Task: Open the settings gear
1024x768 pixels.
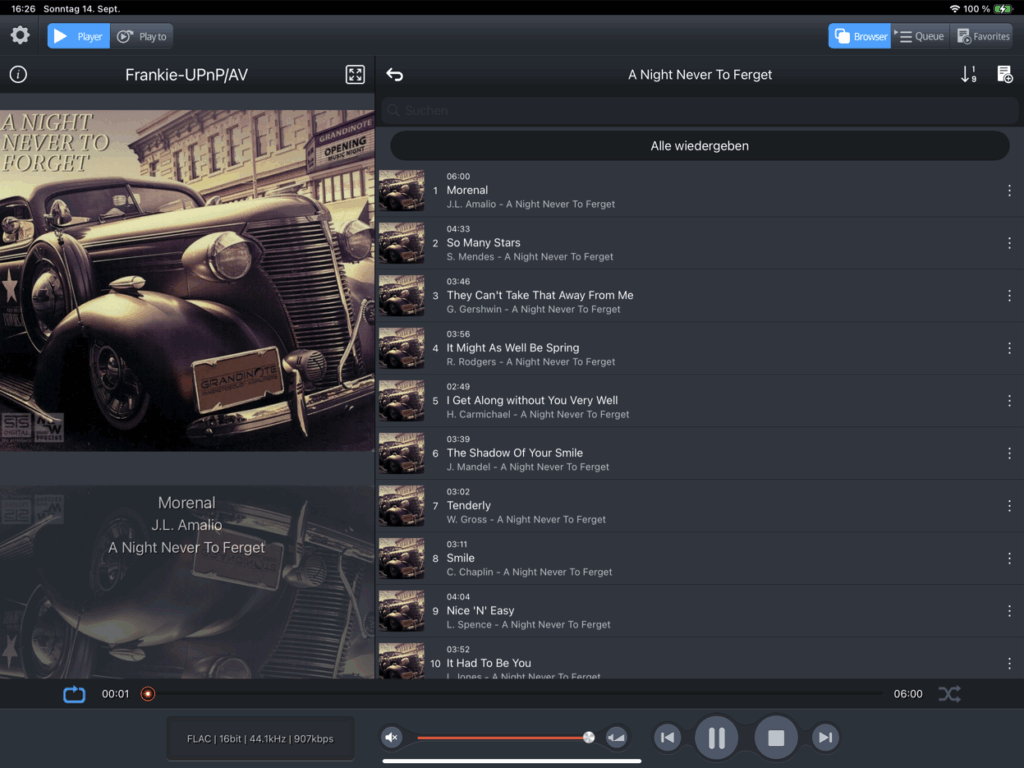Action: (x=20, y=36)
